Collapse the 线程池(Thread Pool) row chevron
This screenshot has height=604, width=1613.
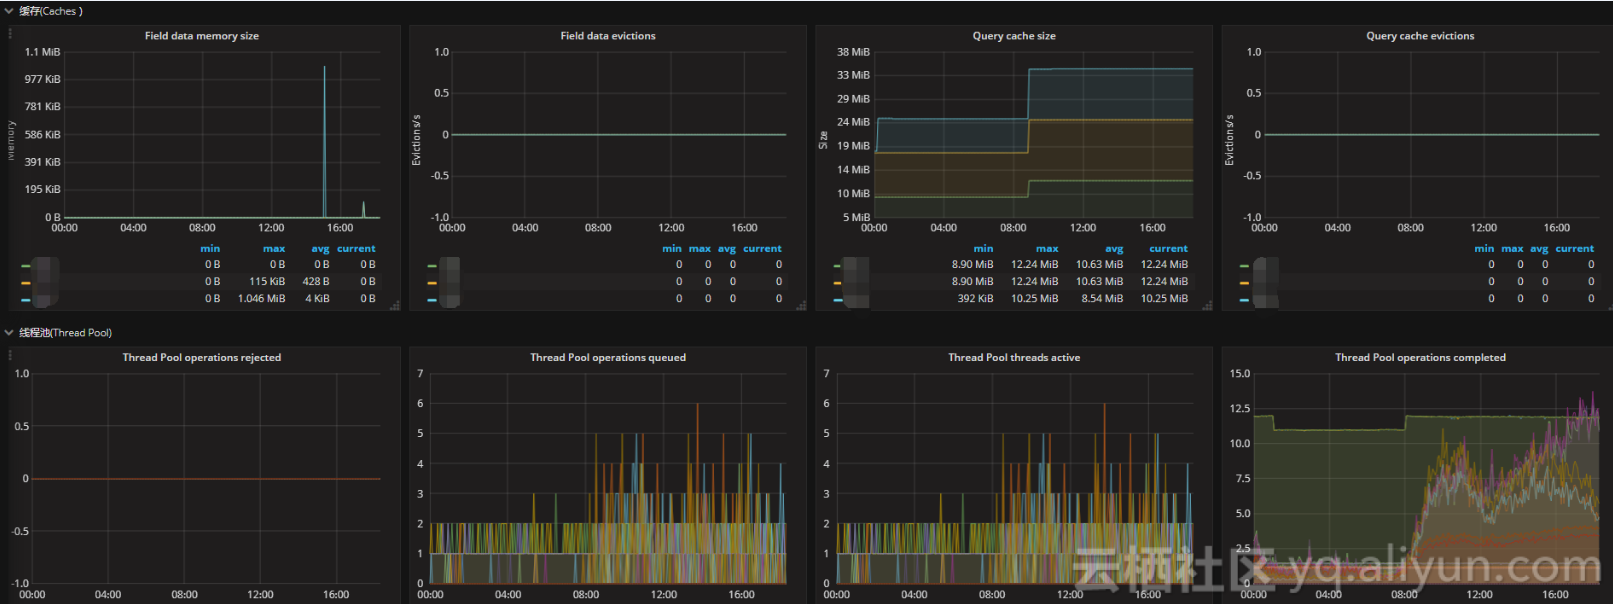click(x=9, y=332)
